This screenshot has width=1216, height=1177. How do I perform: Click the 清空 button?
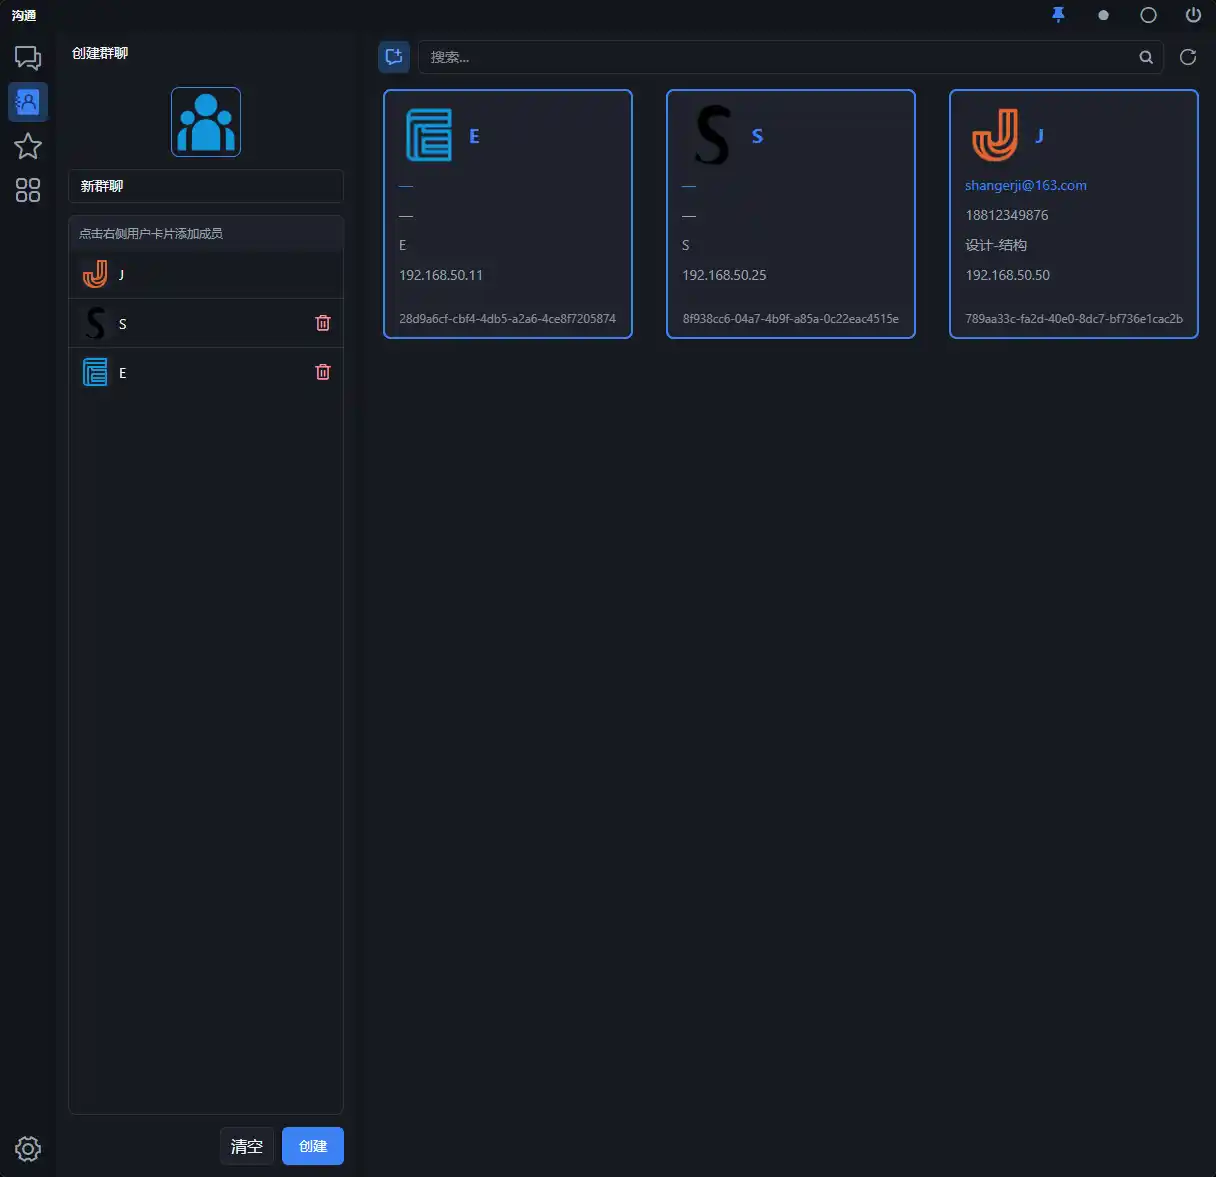click(247, 1146)
